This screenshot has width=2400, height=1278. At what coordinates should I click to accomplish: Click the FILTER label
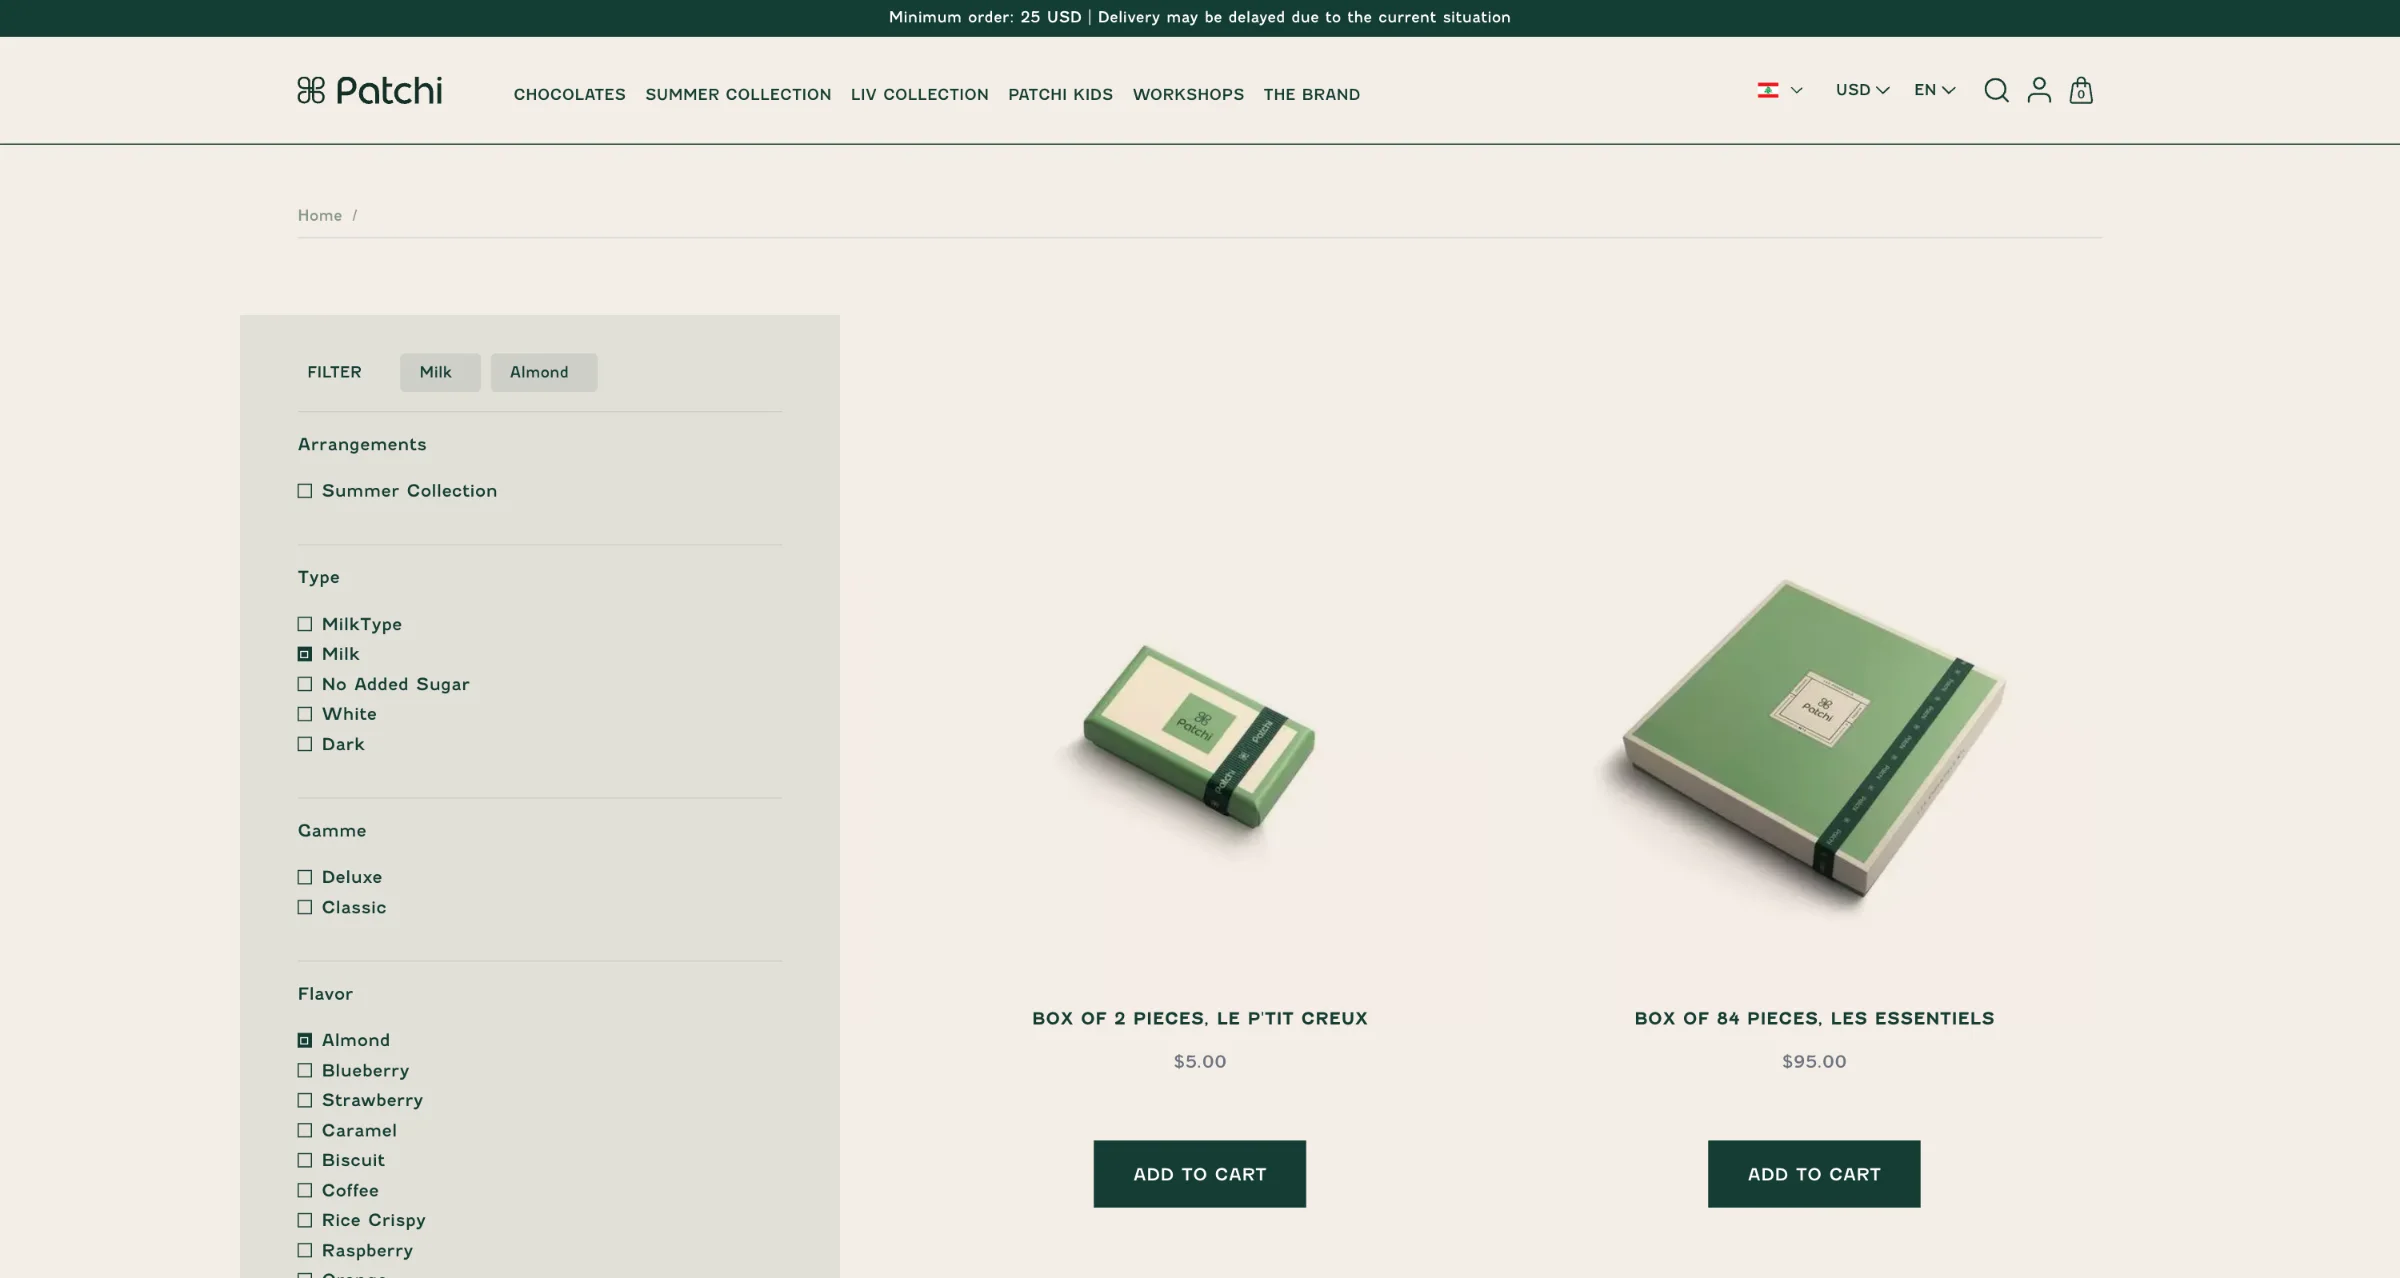334,372
